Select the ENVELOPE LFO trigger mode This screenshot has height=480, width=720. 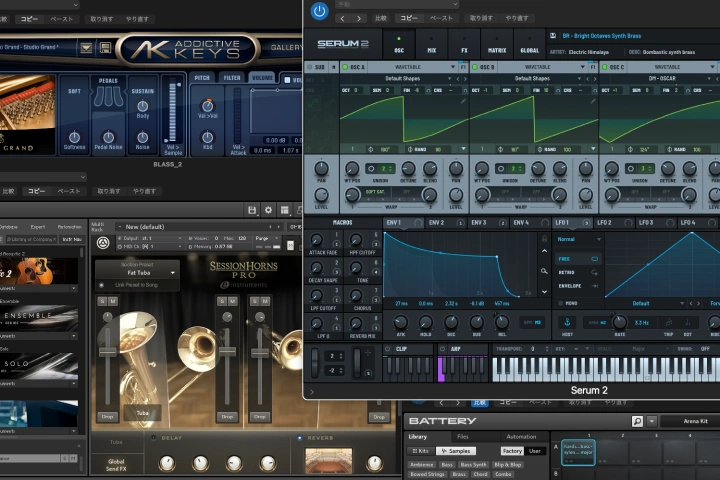[578, 286]
